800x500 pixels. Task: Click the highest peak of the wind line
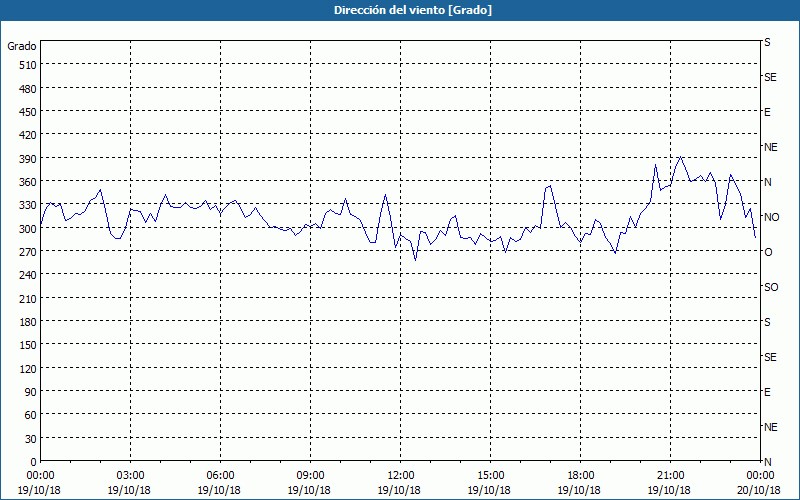pyautogui.click(x=680, y=156)
